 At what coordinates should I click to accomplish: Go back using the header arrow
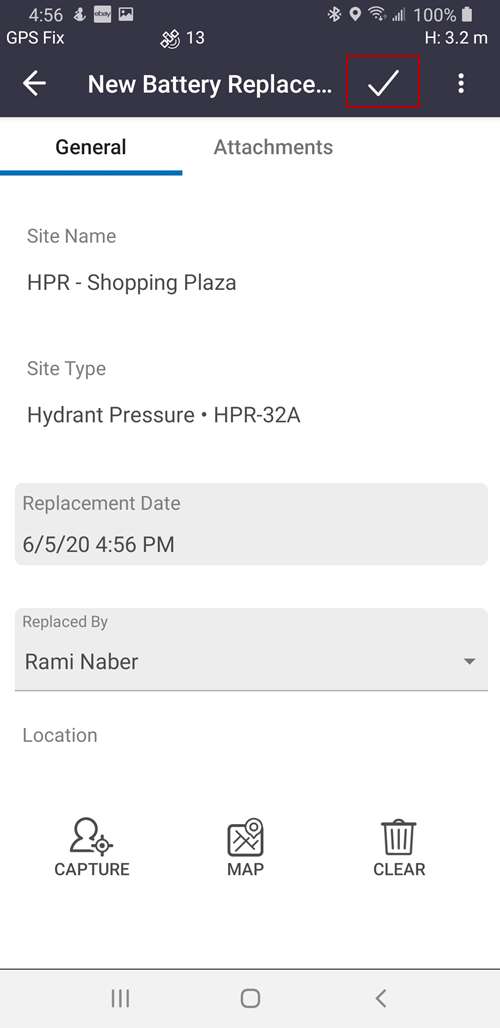(34, 83)
